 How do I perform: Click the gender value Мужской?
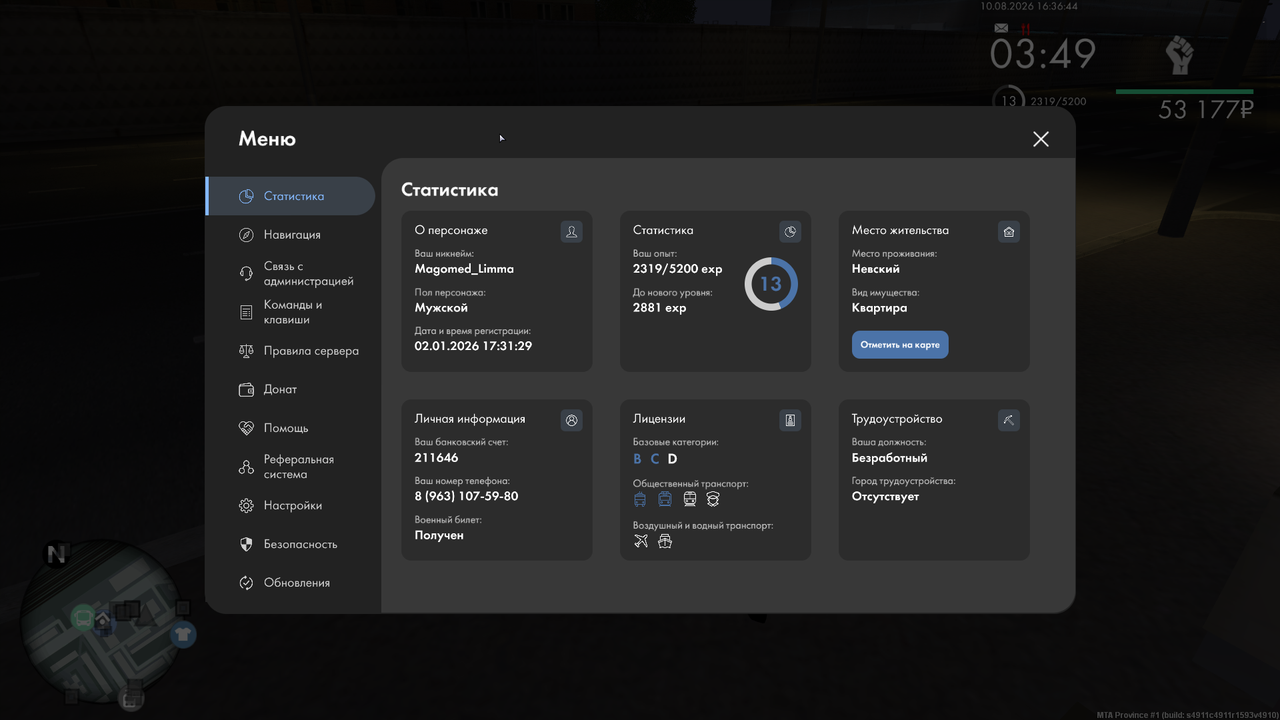pos(441,308)
